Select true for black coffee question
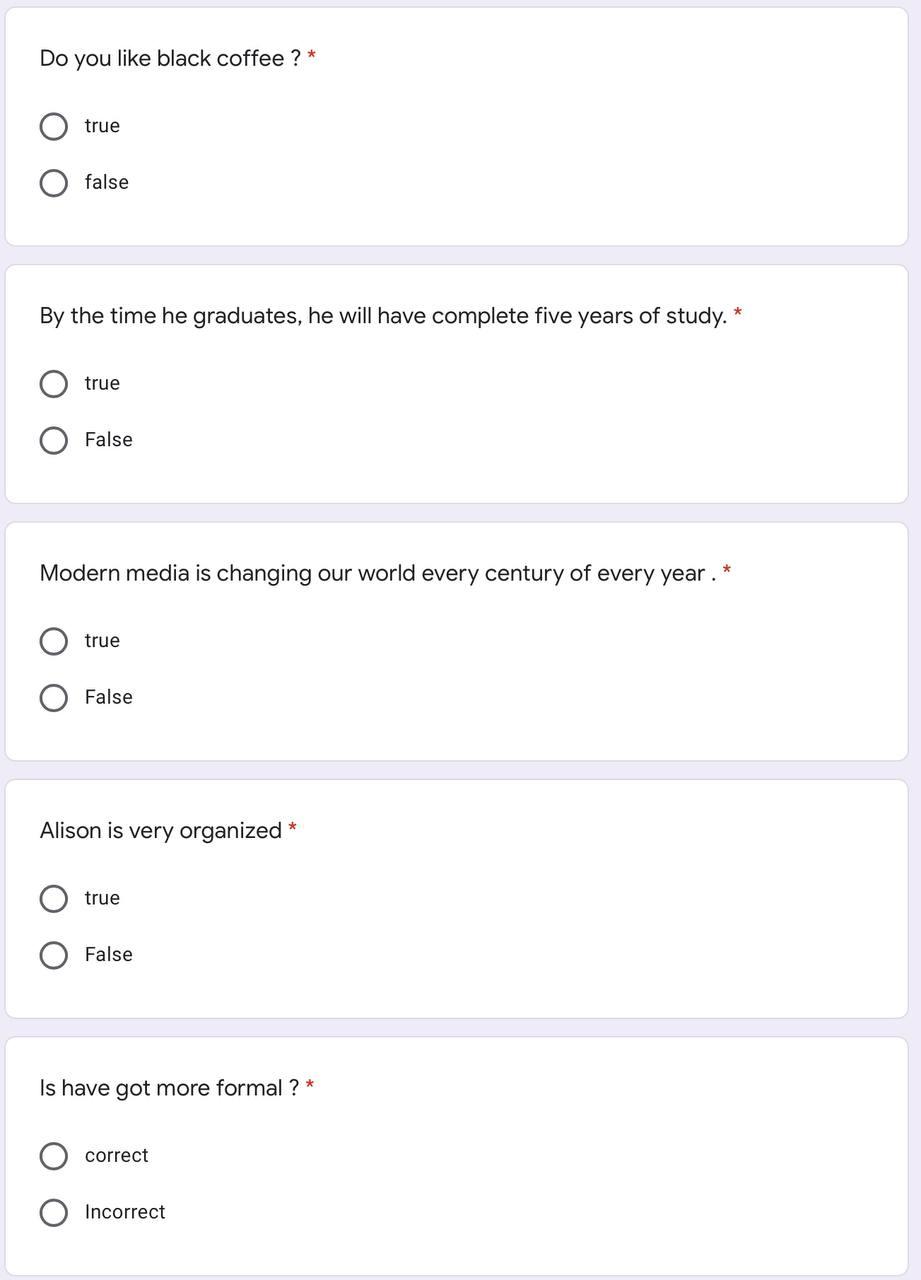 pos(54,127)
